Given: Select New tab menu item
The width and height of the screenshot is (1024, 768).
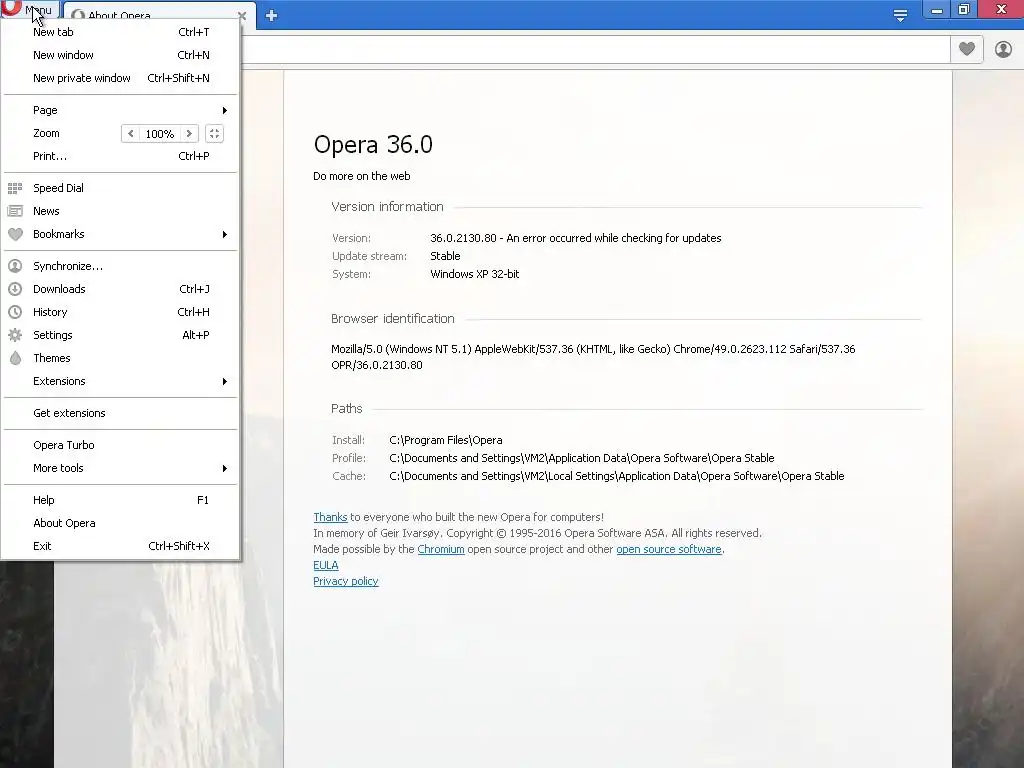Looking at the screenshot, I should point(121,32).
